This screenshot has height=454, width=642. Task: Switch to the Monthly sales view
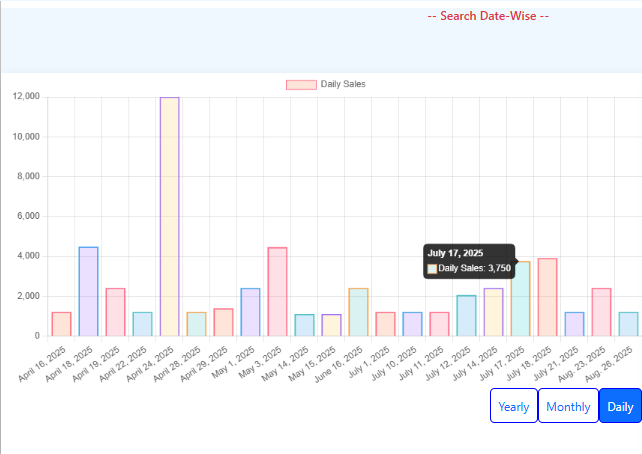[x=568, y=407]
